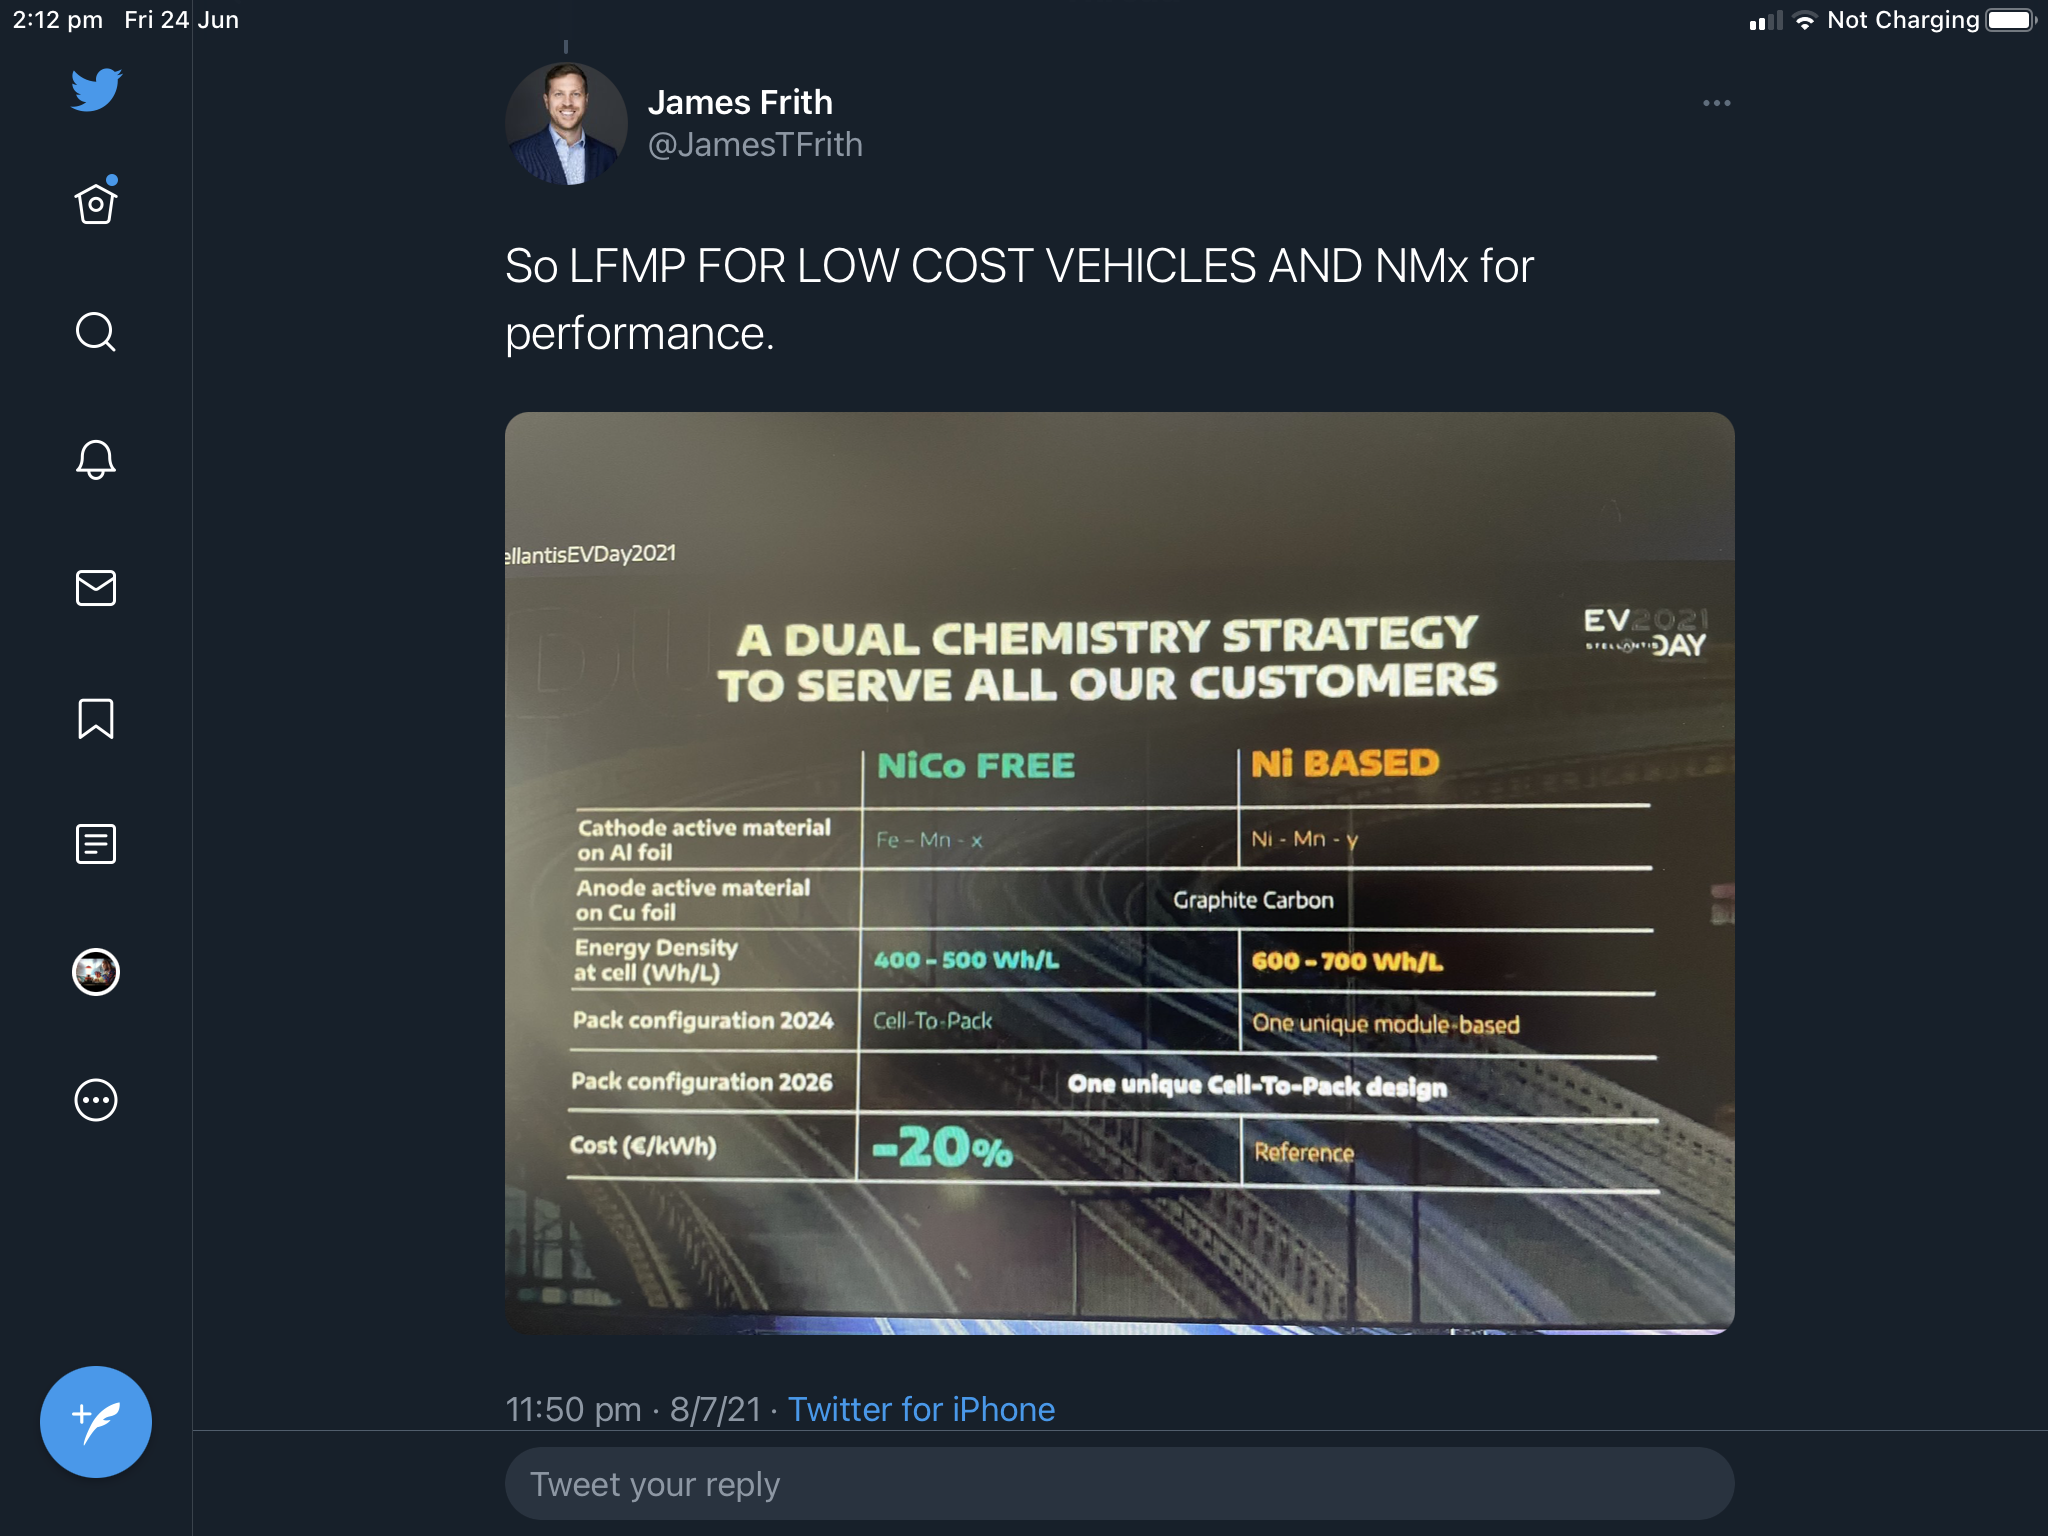The image size is (2048, 1536).
Task: Open the profile avatar in the sidebar
Action: [96, 972]
